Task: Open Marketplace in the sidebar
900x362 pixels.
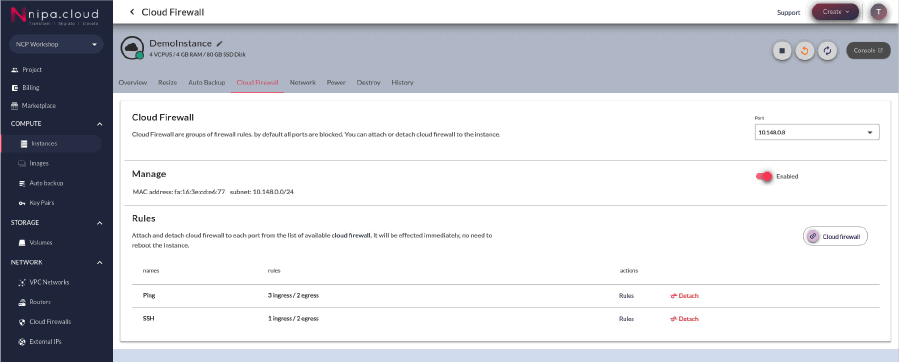Action: [x=38, y=106]
